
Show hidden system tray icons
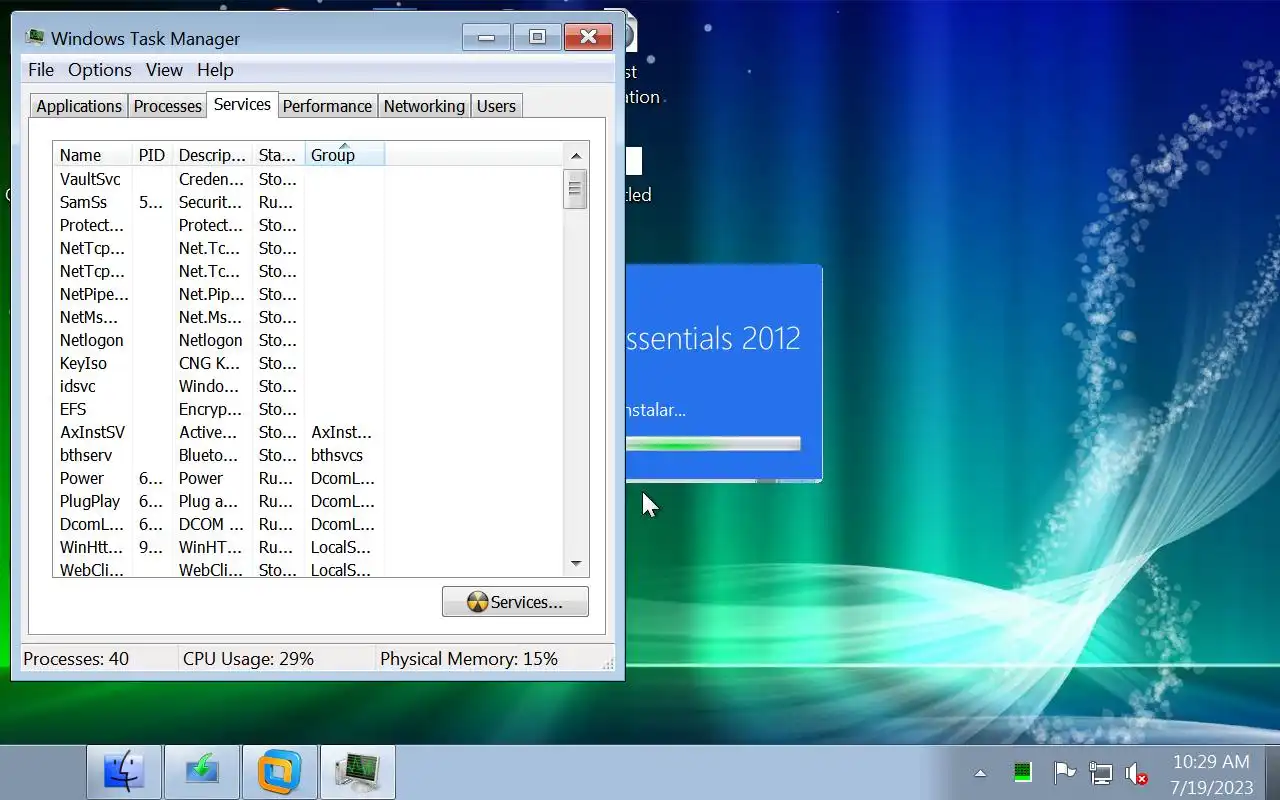point(980,773)
